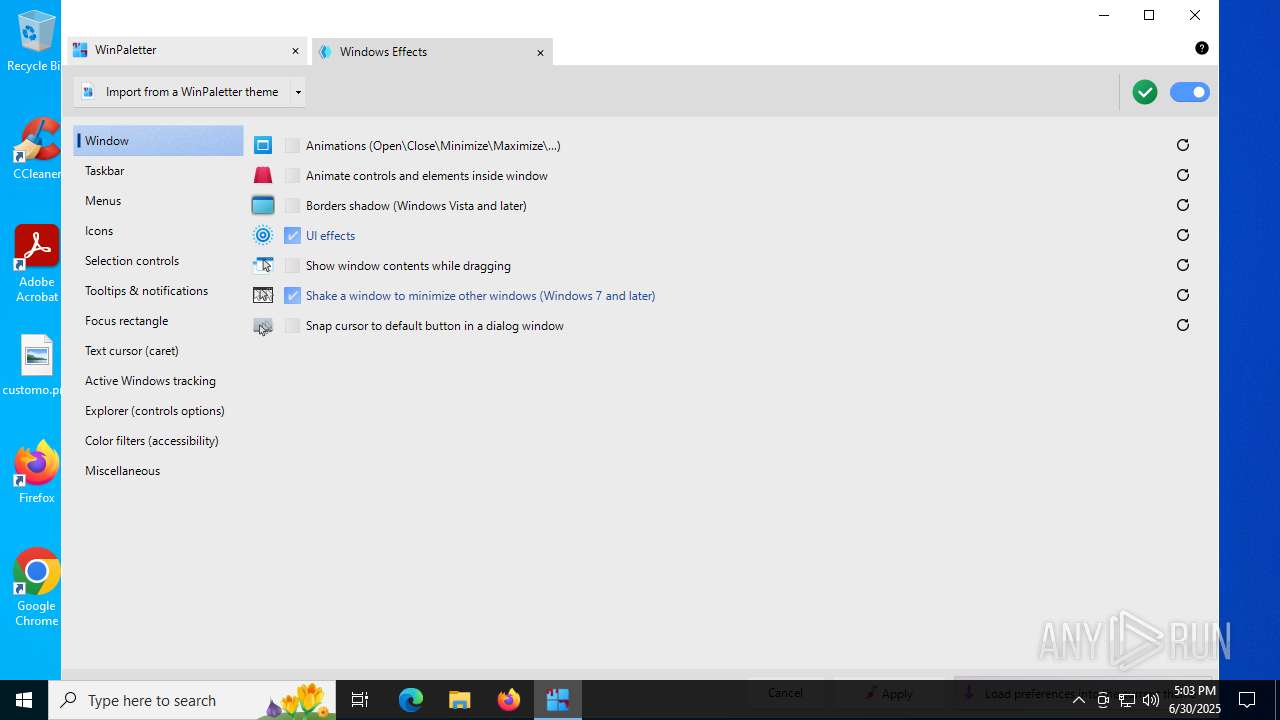The height and width of the screenshot is (720, 1280).
Task: Open the help question mark icon
Action: click(x=1202, y=48)
